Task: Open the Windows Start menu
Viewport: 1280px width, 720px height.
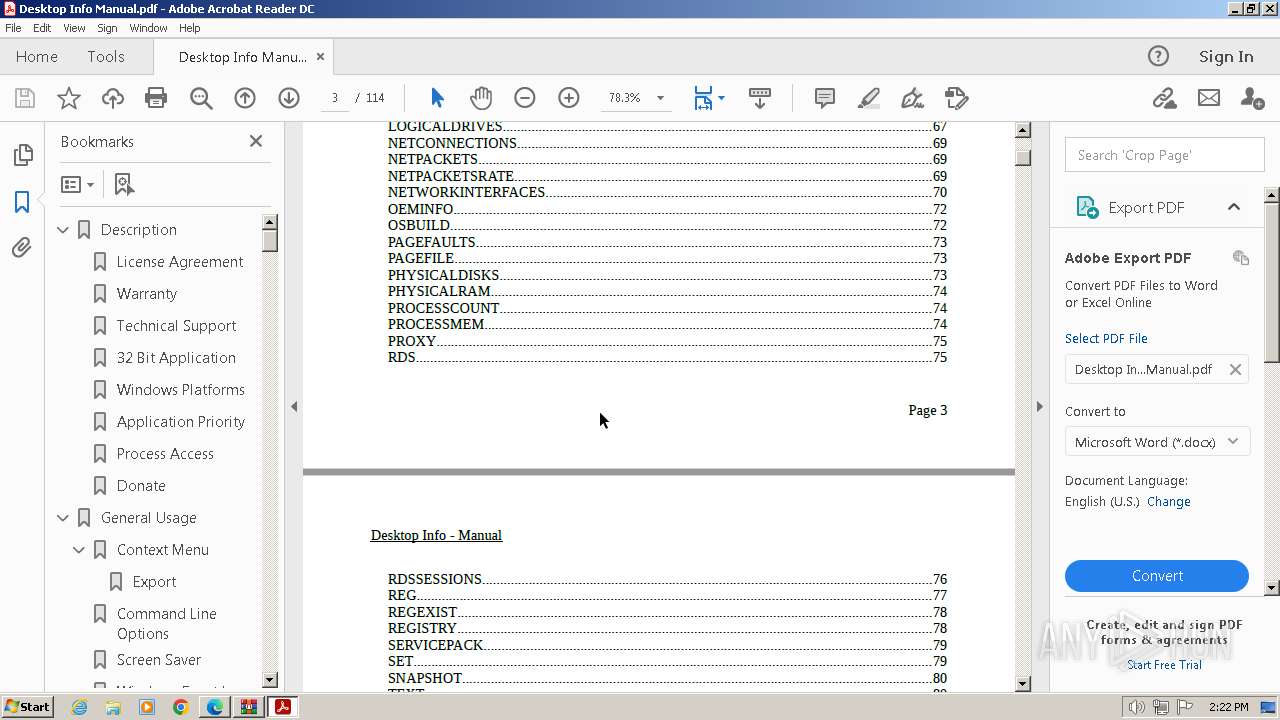Action: point(28,707)
